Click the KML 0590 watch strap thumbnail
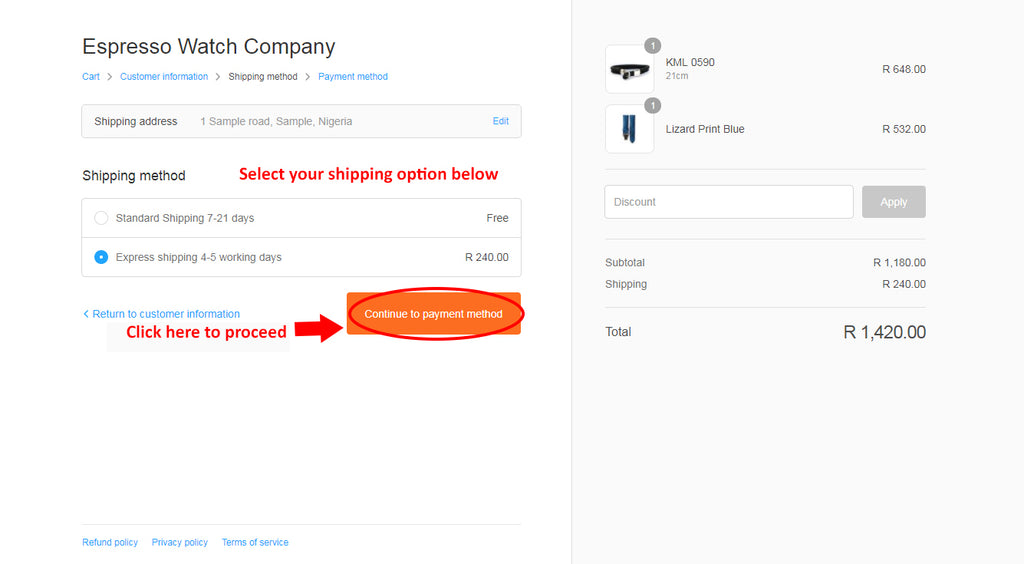The width and height of the screenshot is (1024, 564). click(x=630, y=71)
